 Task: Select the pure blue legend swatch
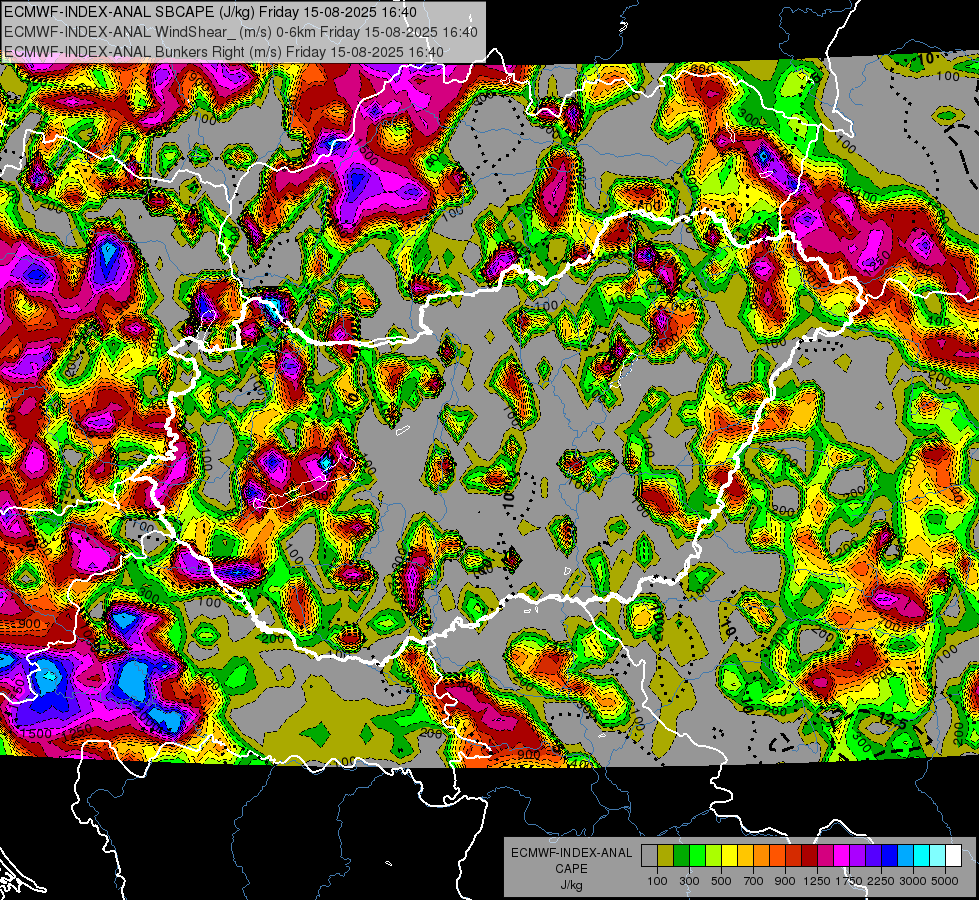(889, 856)
